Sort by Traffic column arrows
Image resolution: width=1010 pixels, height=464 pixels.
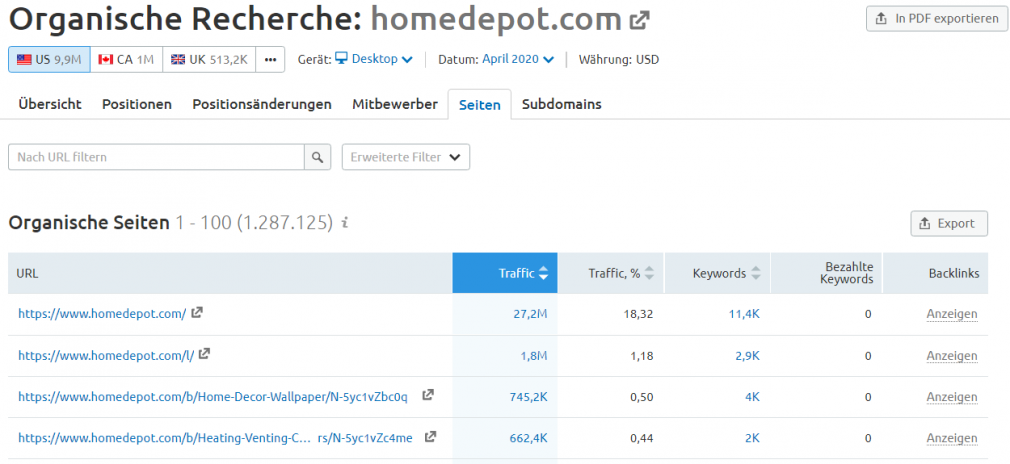pos(544,273)
